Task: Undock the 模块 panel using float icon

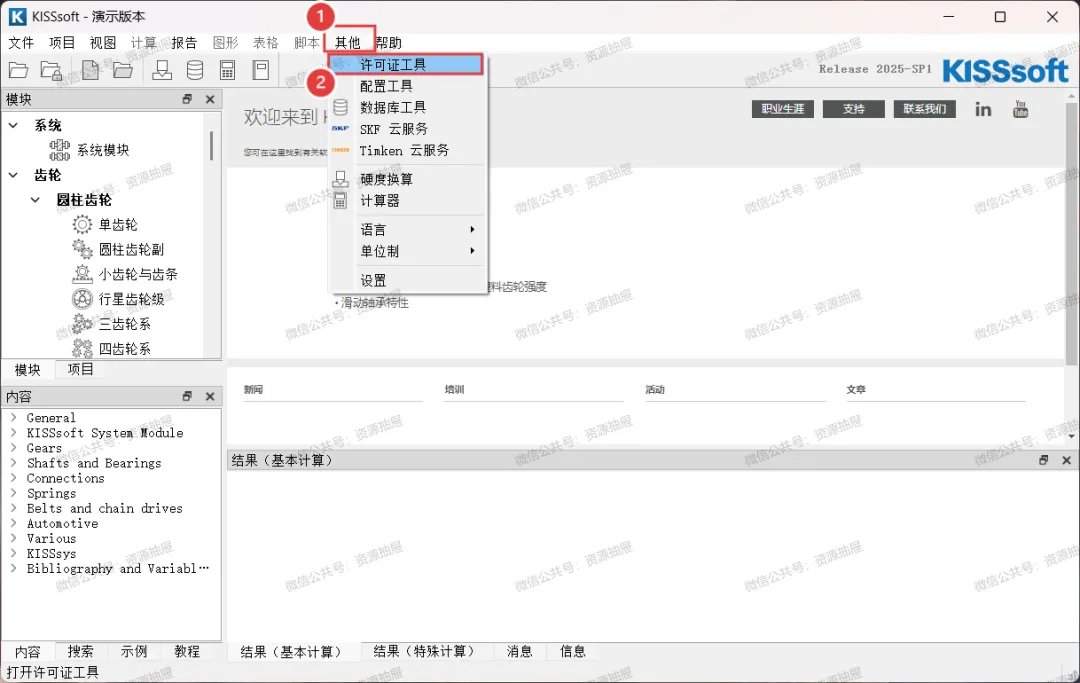Action: click(187, 99)
